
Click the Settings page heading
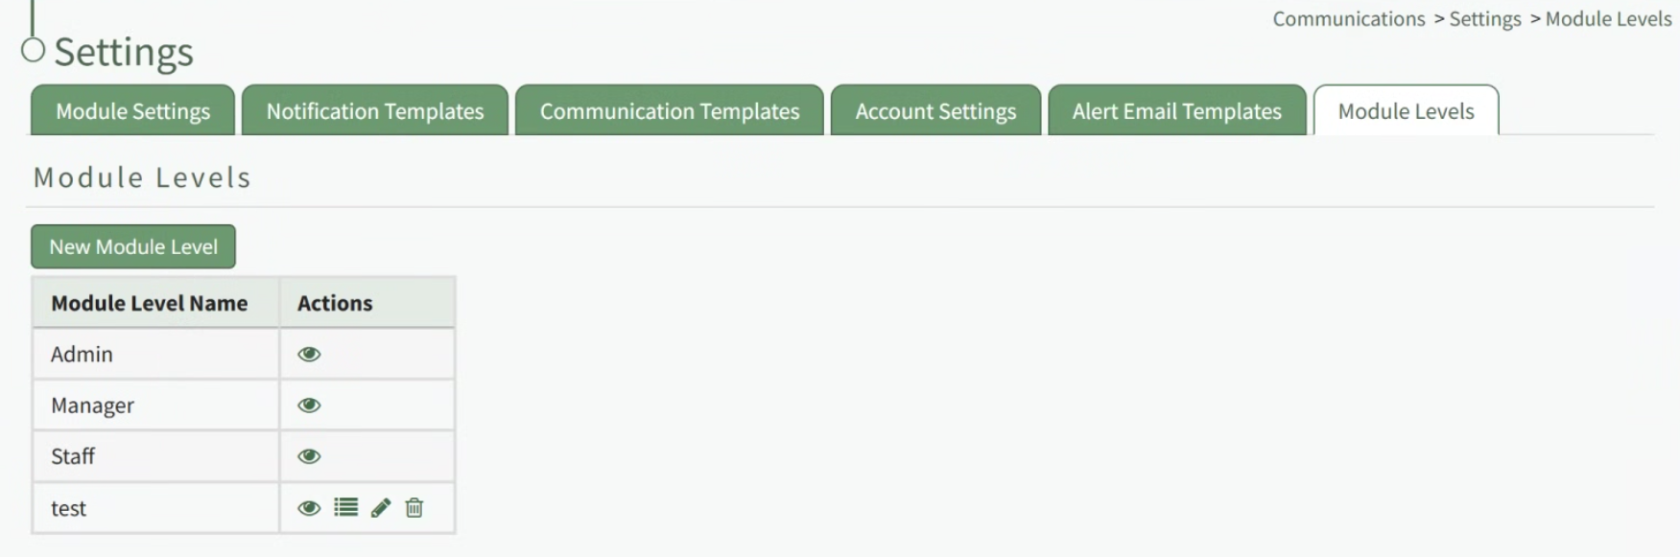click(x=124, y=52)
